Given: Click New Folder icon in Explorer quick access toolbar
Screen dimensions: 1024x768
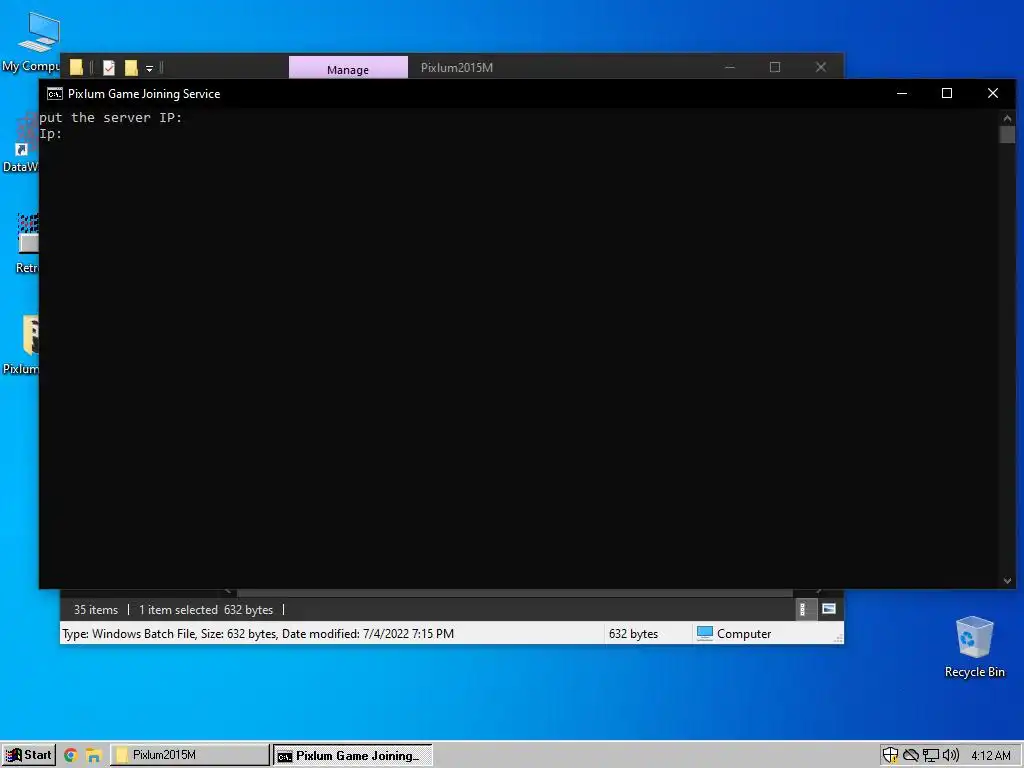Looking at the screenshot, I should pyautogui.click(x=131, y=67).
